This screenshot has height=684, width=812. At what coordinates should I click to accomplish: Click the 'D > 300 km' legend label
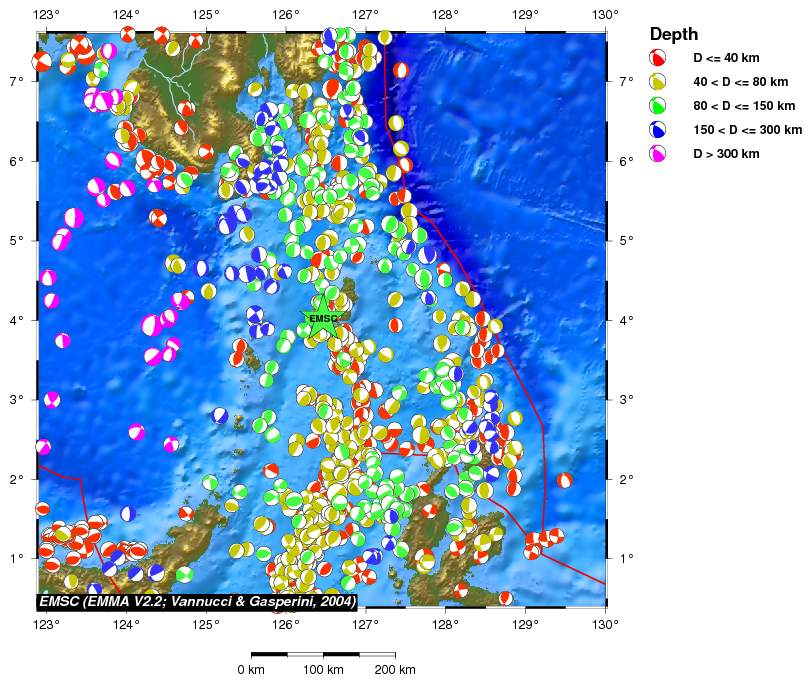726,154
